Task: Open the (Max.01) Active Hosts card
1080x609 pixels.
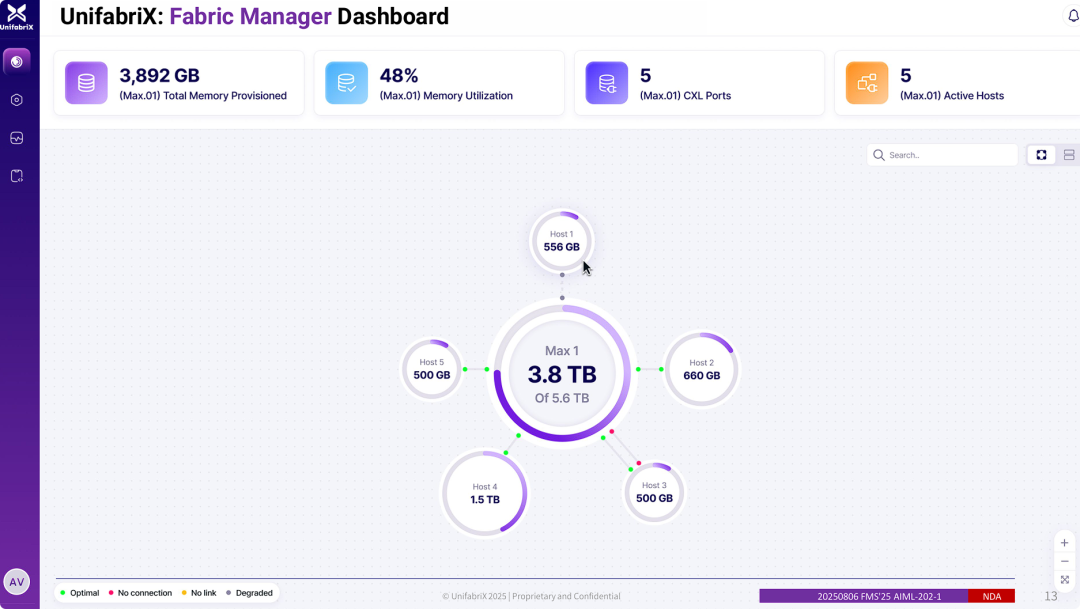Action: pyautogui.click(x=957, y=83)
